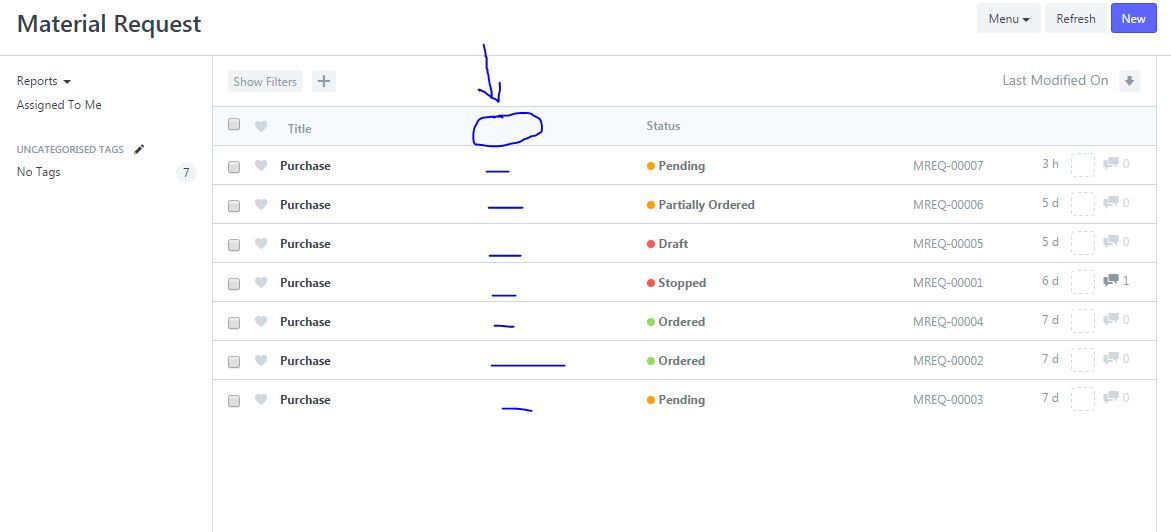Select Assigned To Me in sidebar
Viewport: 1171px width, 532px height.
pyautogui.click(x=59, y=105)
